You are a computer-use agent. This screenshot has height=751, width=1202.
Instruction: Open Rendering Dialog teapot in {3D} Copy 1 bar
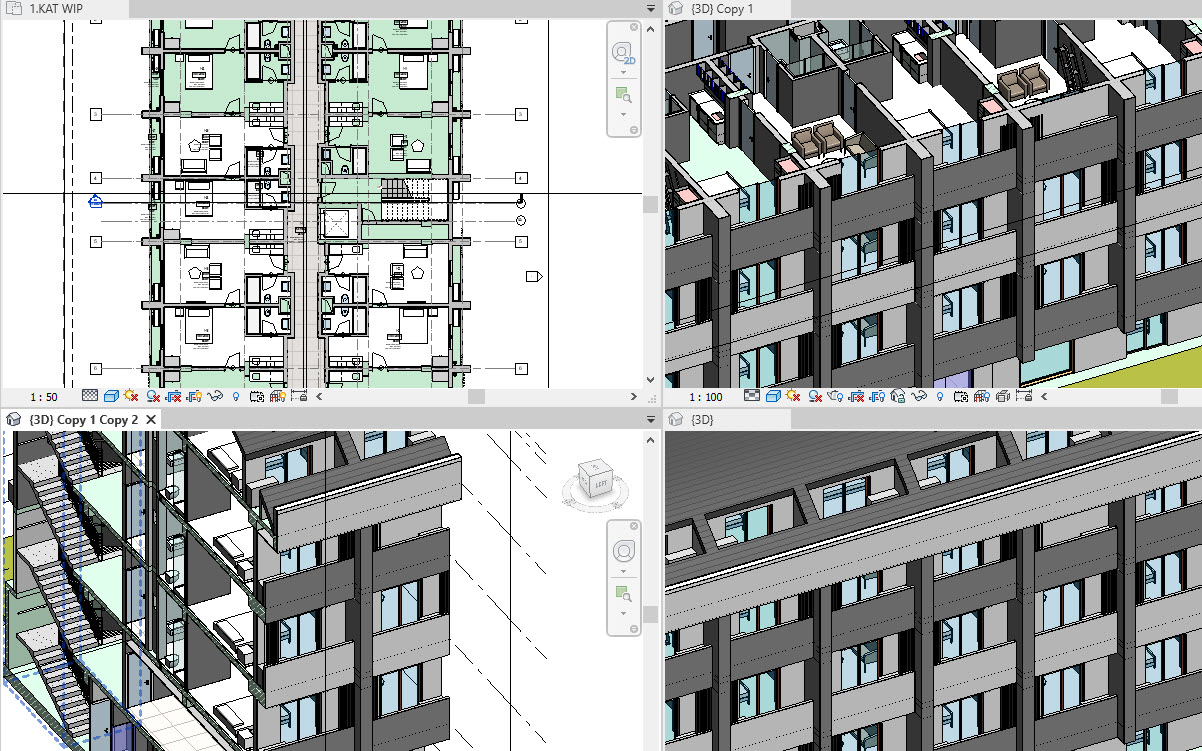click(x=836, y=397)
